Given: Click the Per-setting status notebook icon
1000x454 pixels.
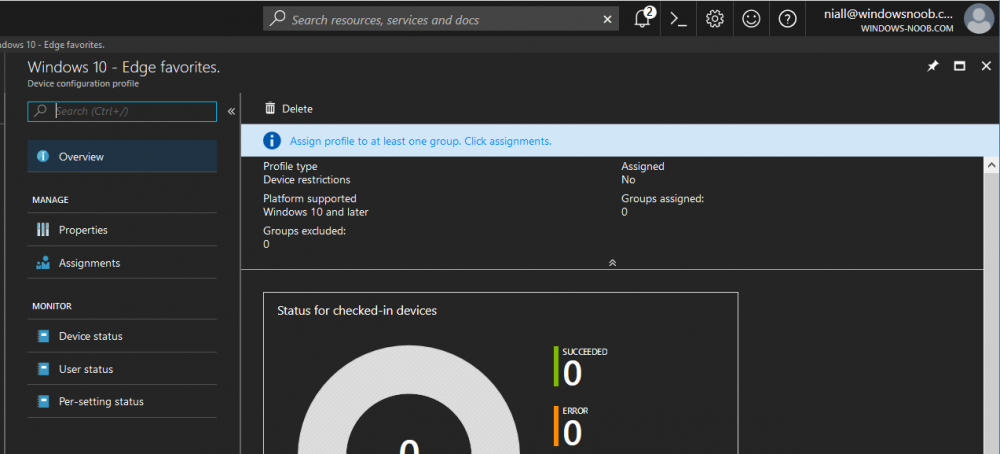Looking at the screenshot, I should 43,402.
